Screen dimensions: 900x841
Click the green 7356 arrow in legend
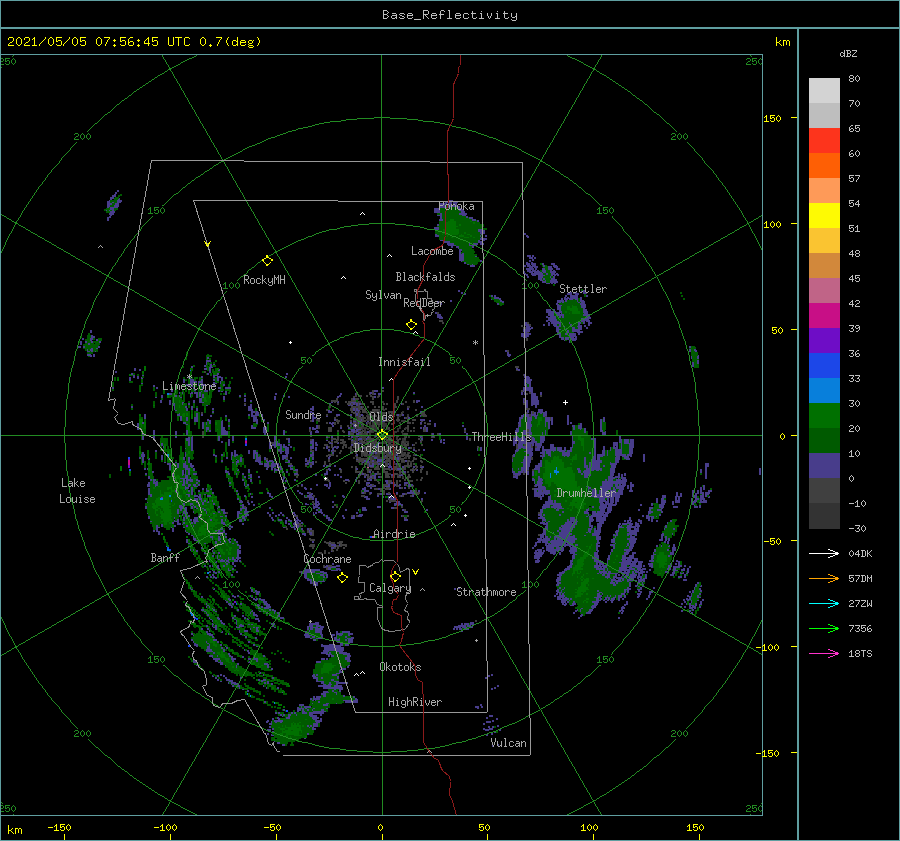click(824, 629)
